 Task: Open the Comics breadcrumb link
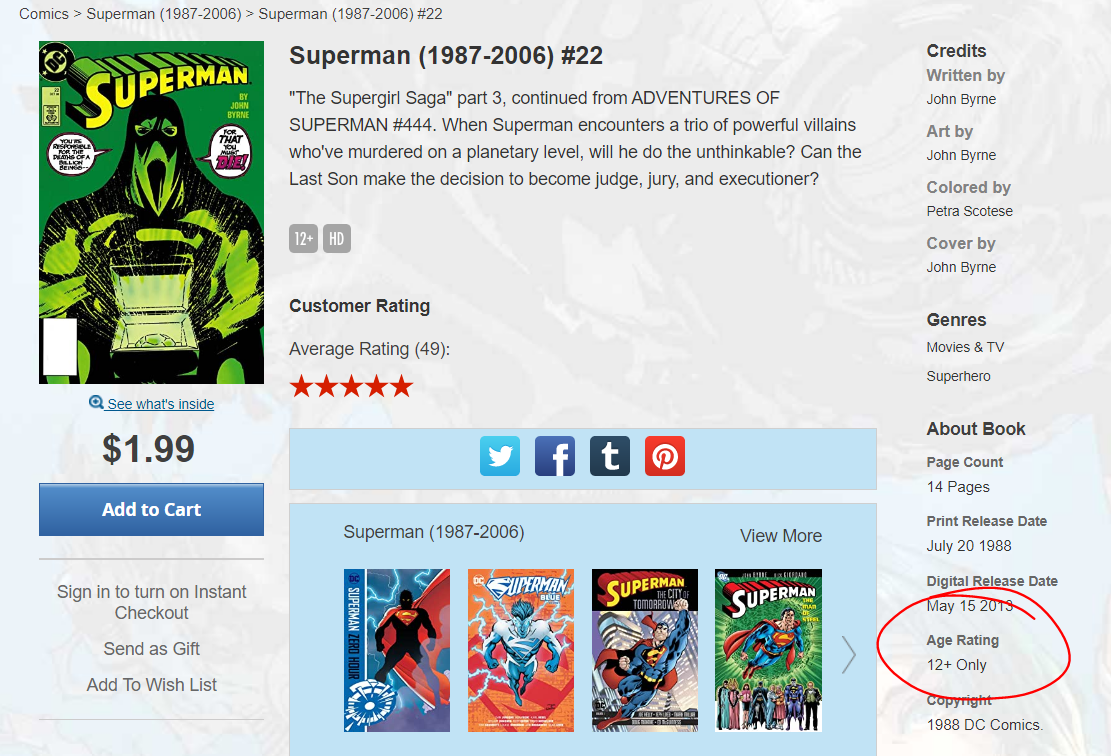pyautogui.click(x=44, y=13)
